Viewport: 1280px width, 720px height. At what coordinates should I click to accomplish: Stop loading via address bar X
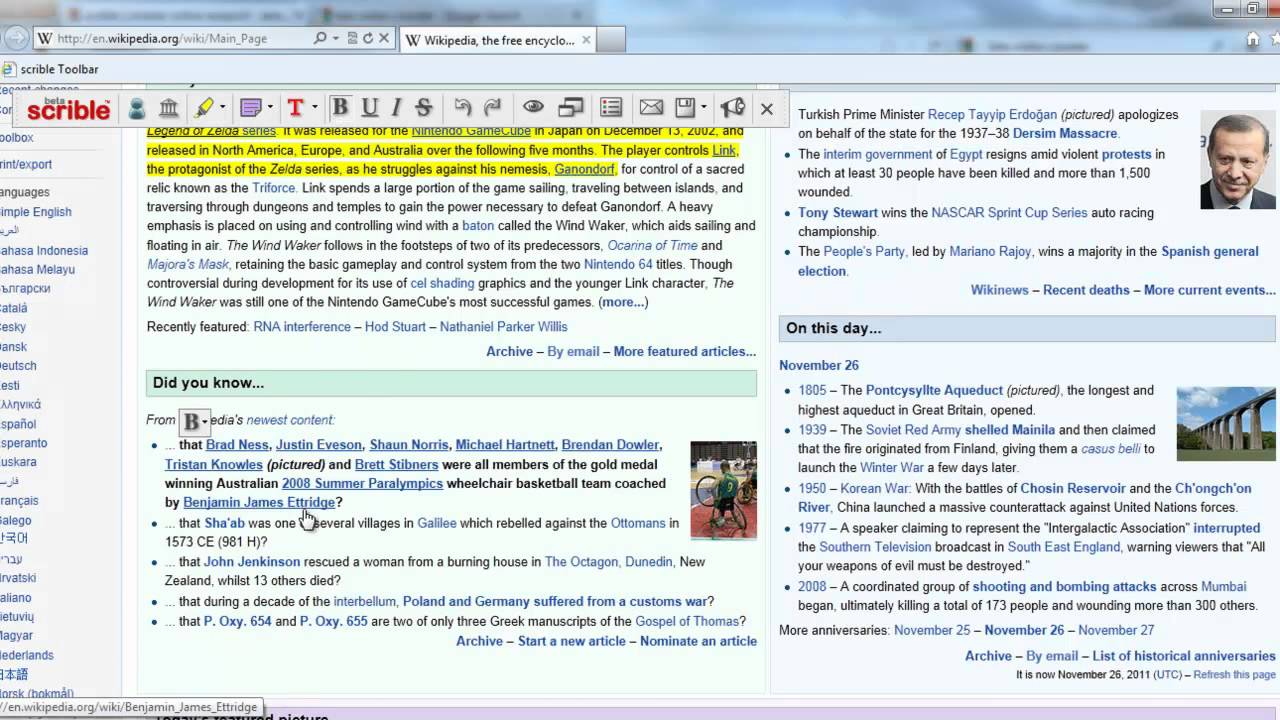click(383, 39)
